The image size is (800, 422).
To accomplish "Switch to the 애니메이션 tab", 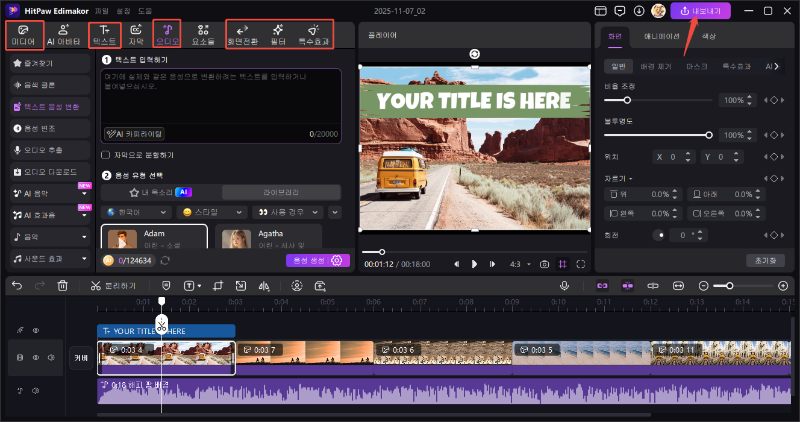I will (662, 36).
